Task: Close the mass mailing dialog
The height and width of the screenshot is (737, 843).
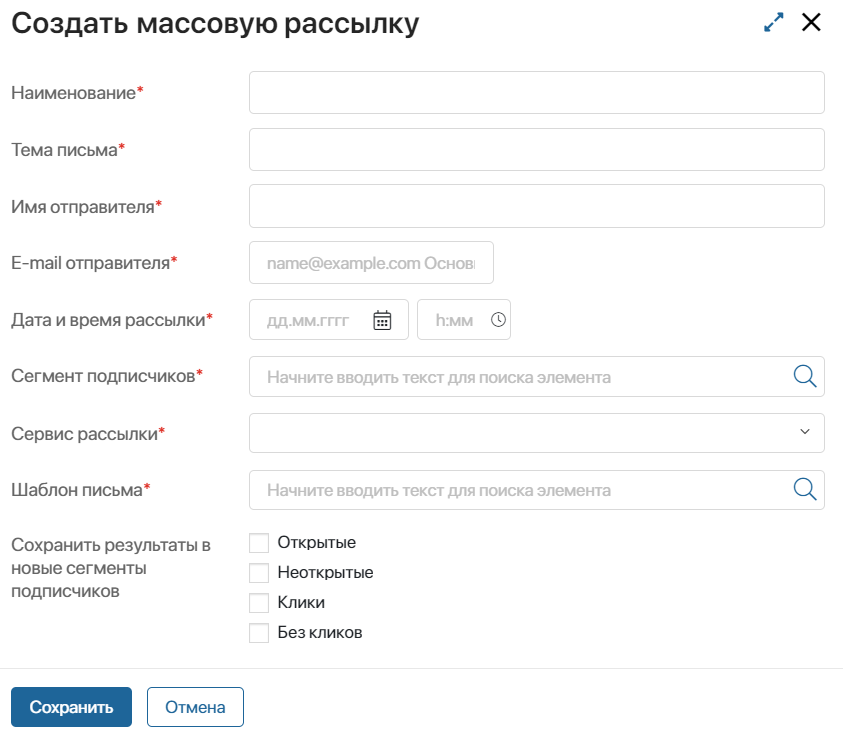Action: [x=811, y=23]
